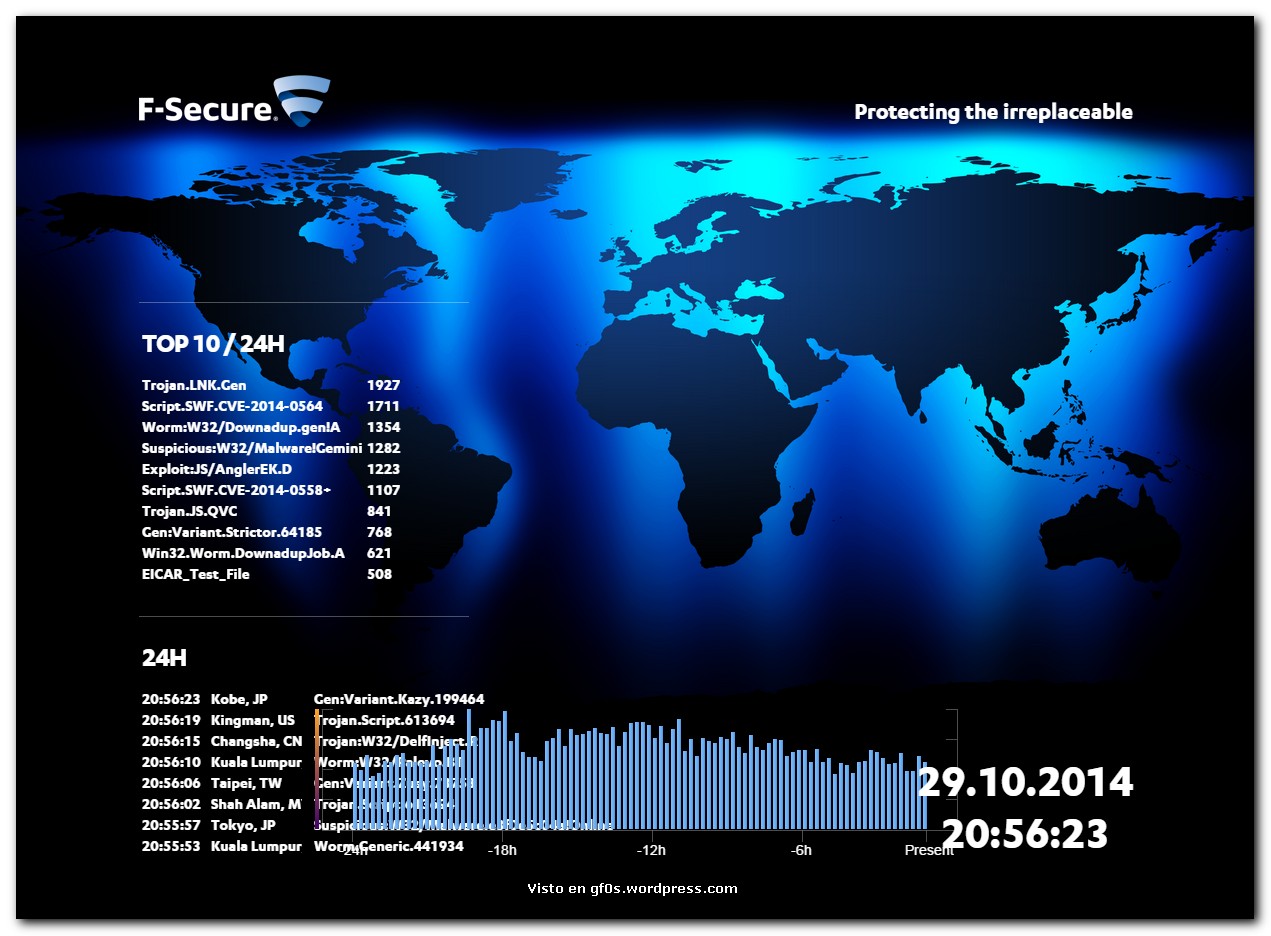The height and width of the screenshot is (936, 1271).
Task: Click the -18h marker on the chart axis
Action: [x=502, y=850]
